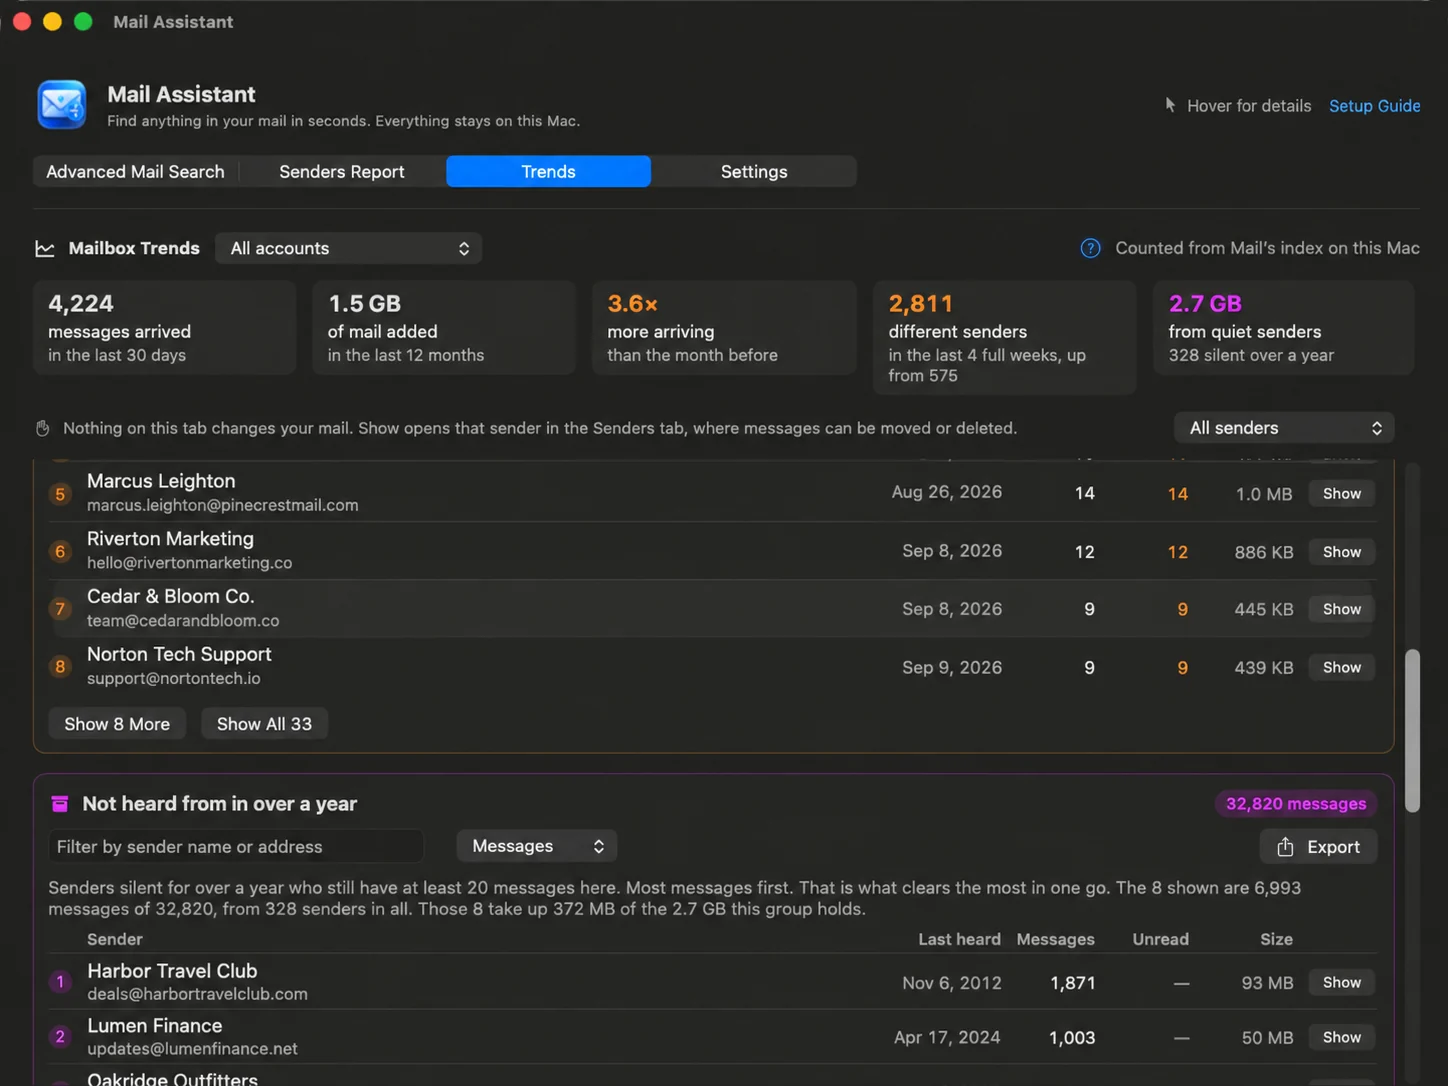Show Marcus Leighton in Senders tab

pyautogui.click(x=1342, y=494)
